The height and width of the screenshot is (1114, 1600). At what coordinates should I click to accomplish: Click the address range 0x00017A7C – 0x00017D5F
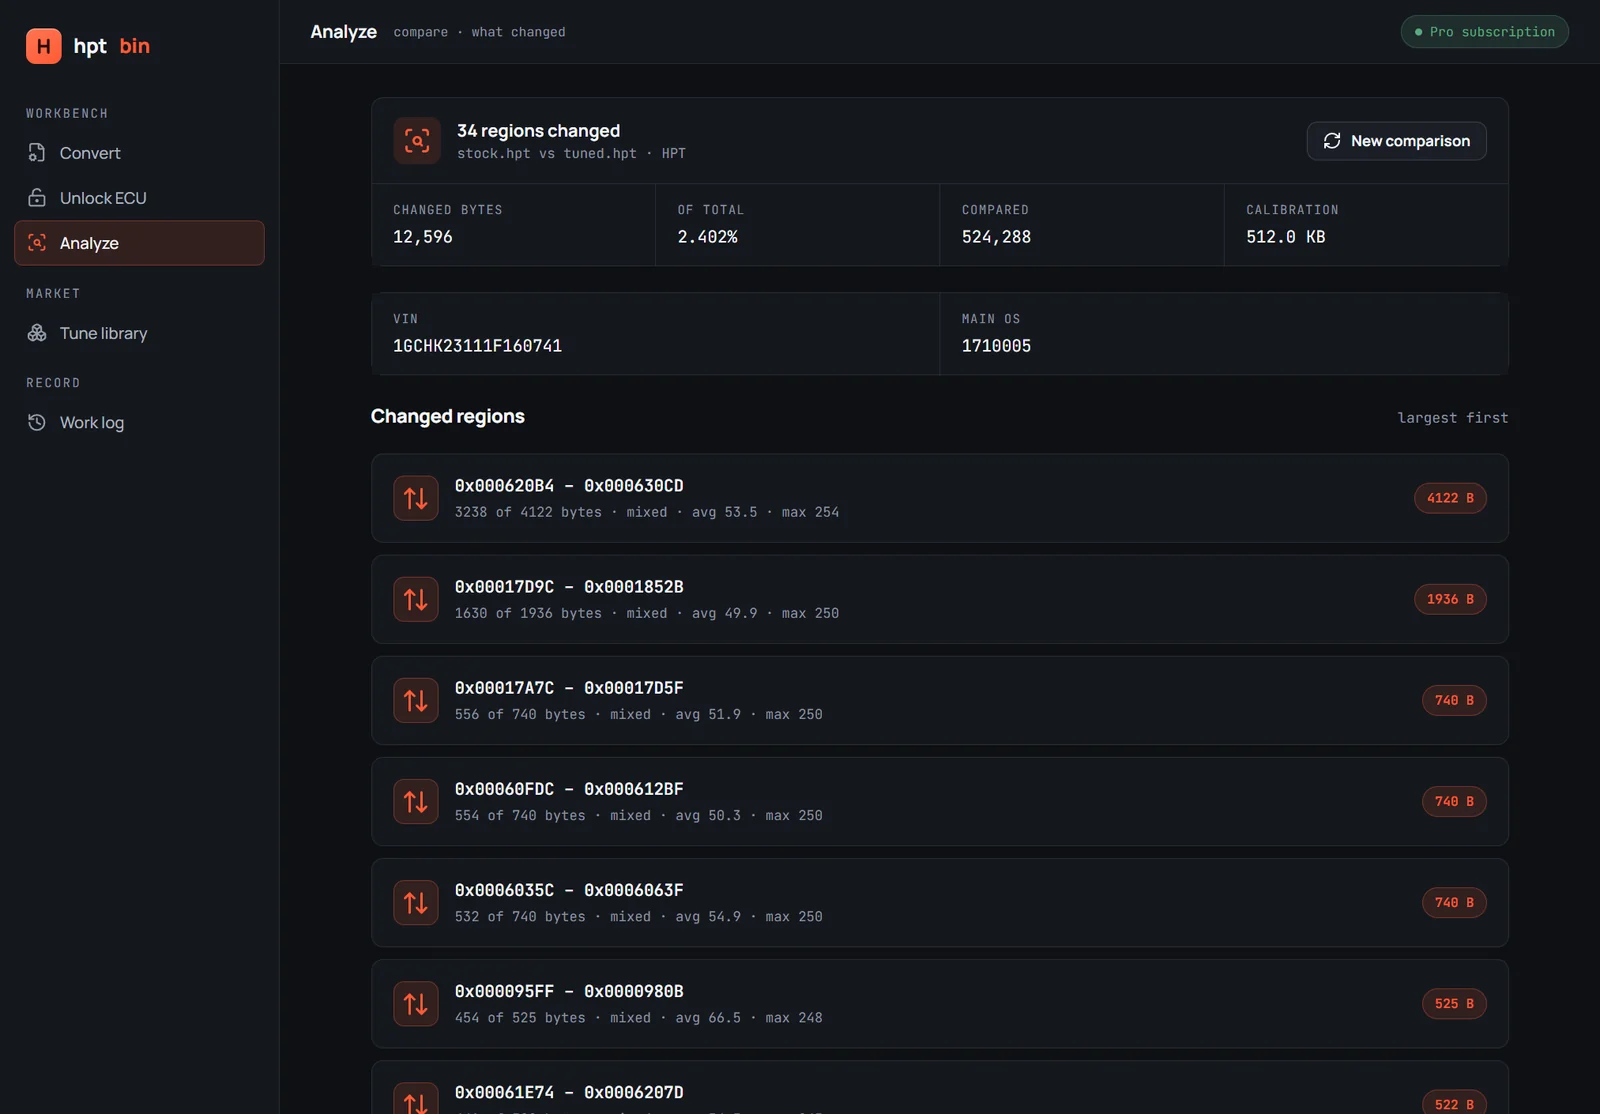[x=569, y=688]
